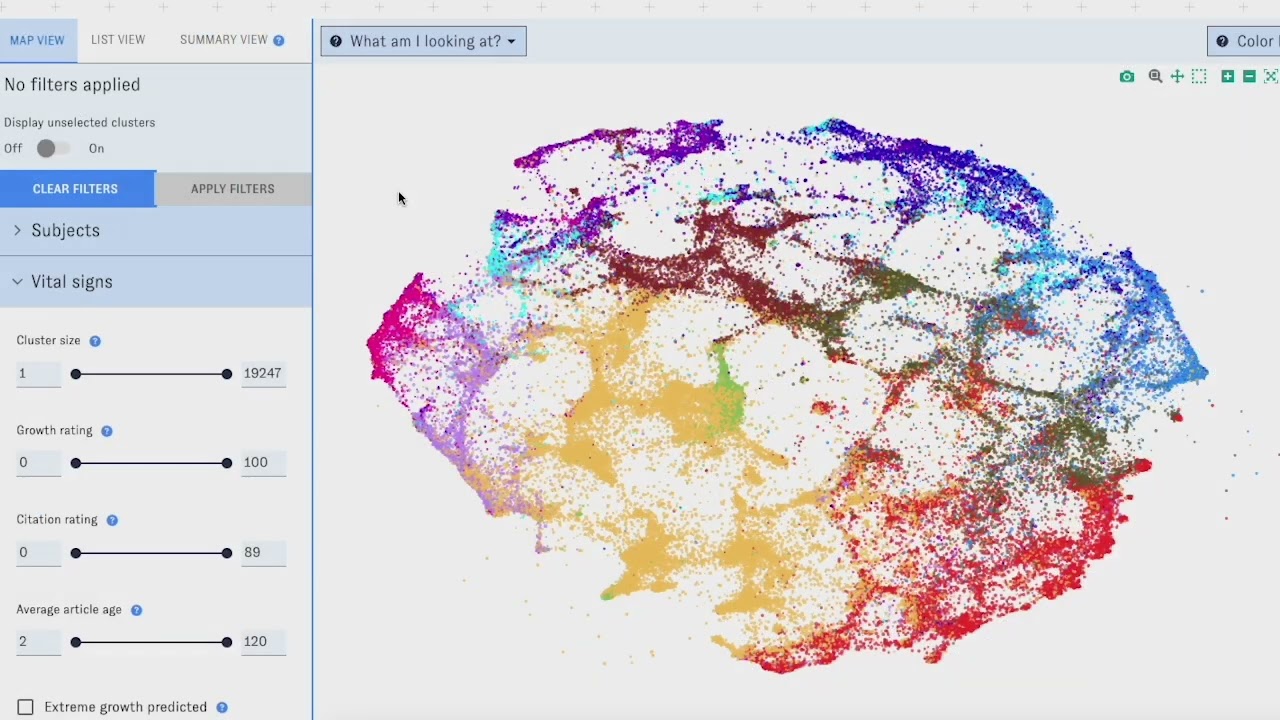The height and width of the screenshot is (720, 1280).
Task: Grab Cluster size maximum slider handle
Action: tap(227, 374)
